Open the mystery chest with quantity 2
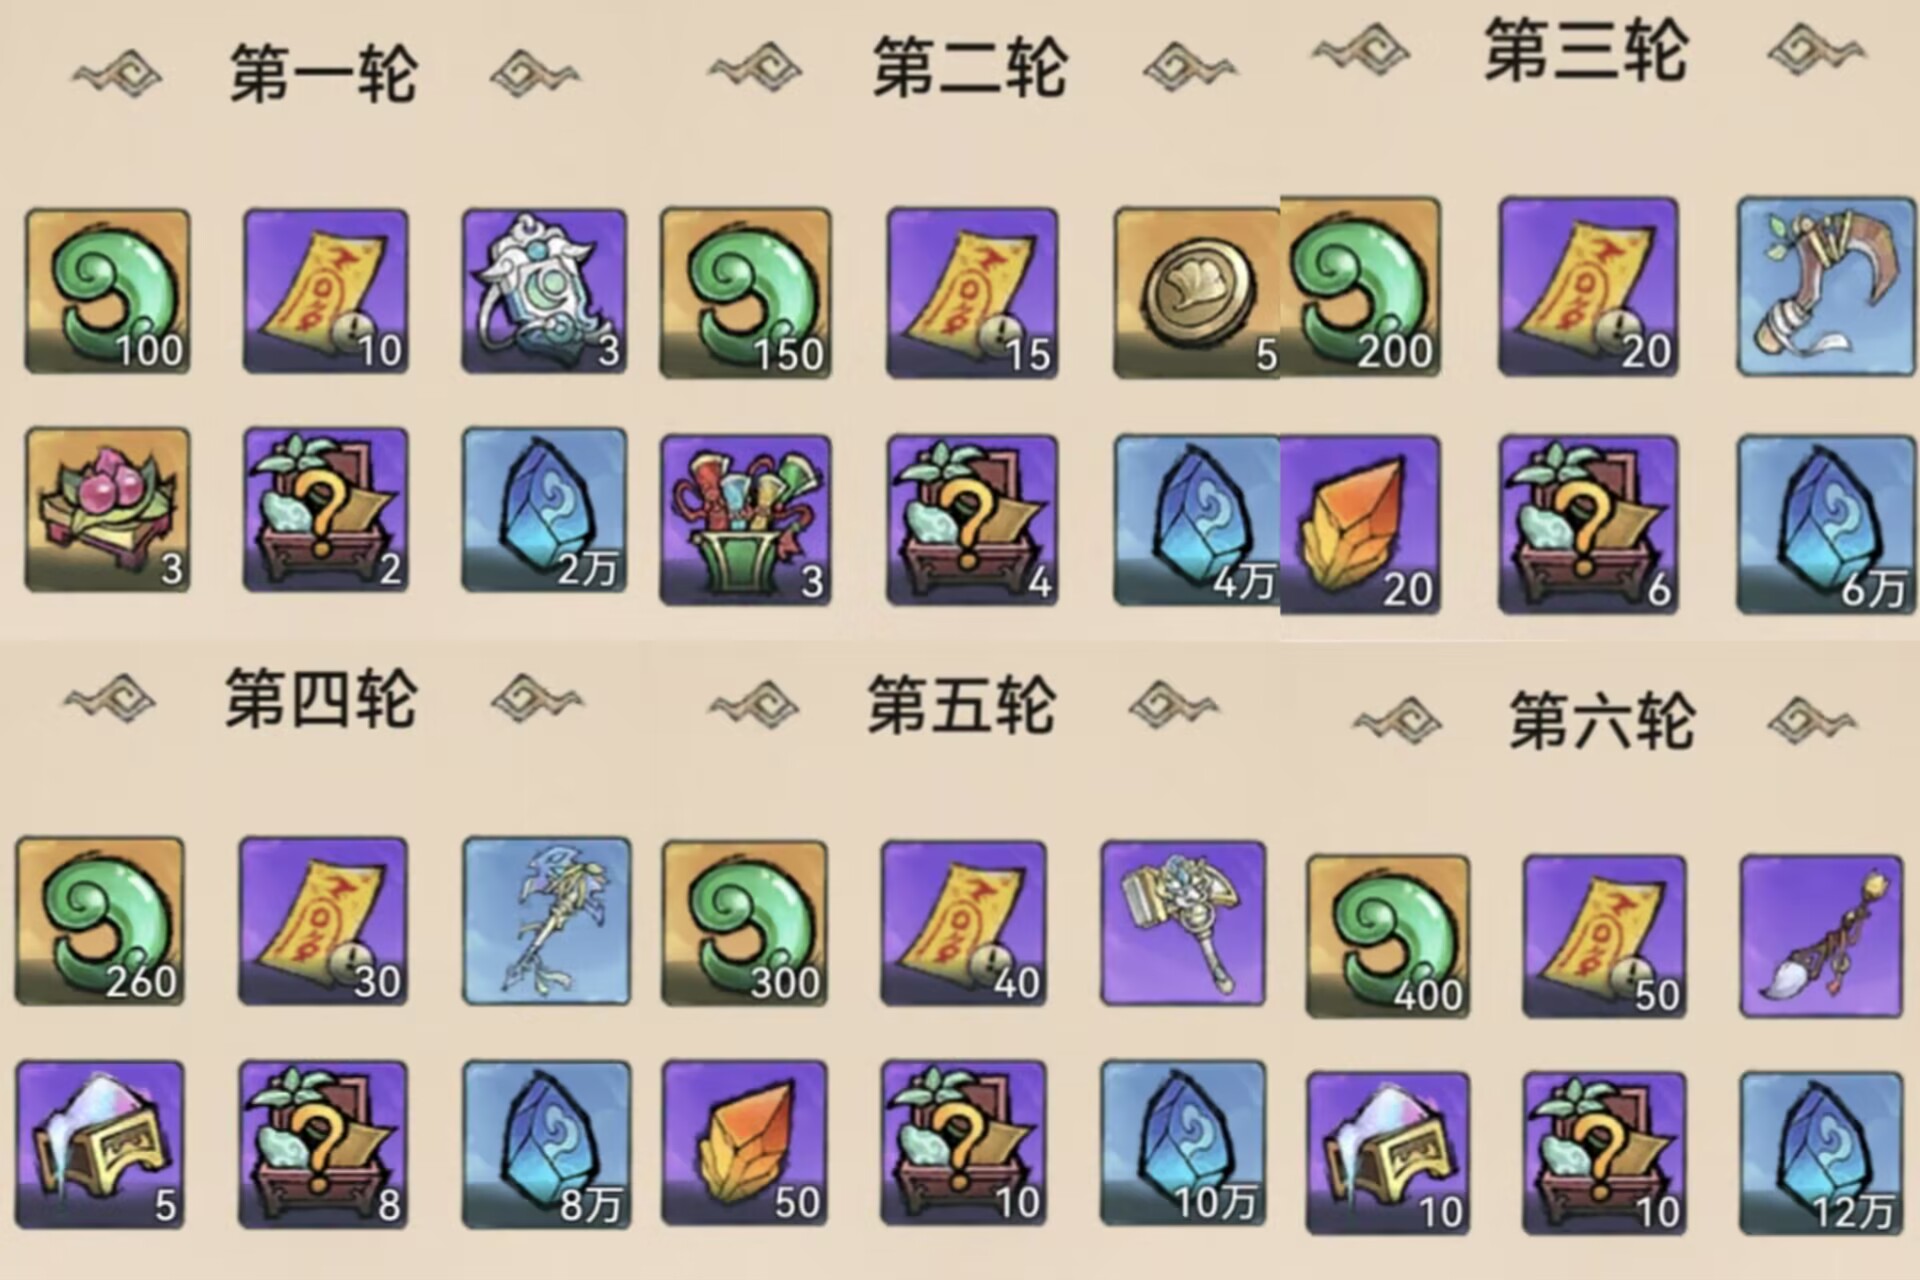This screenshot has height=1280, width=1920. (x=326, y=510)
